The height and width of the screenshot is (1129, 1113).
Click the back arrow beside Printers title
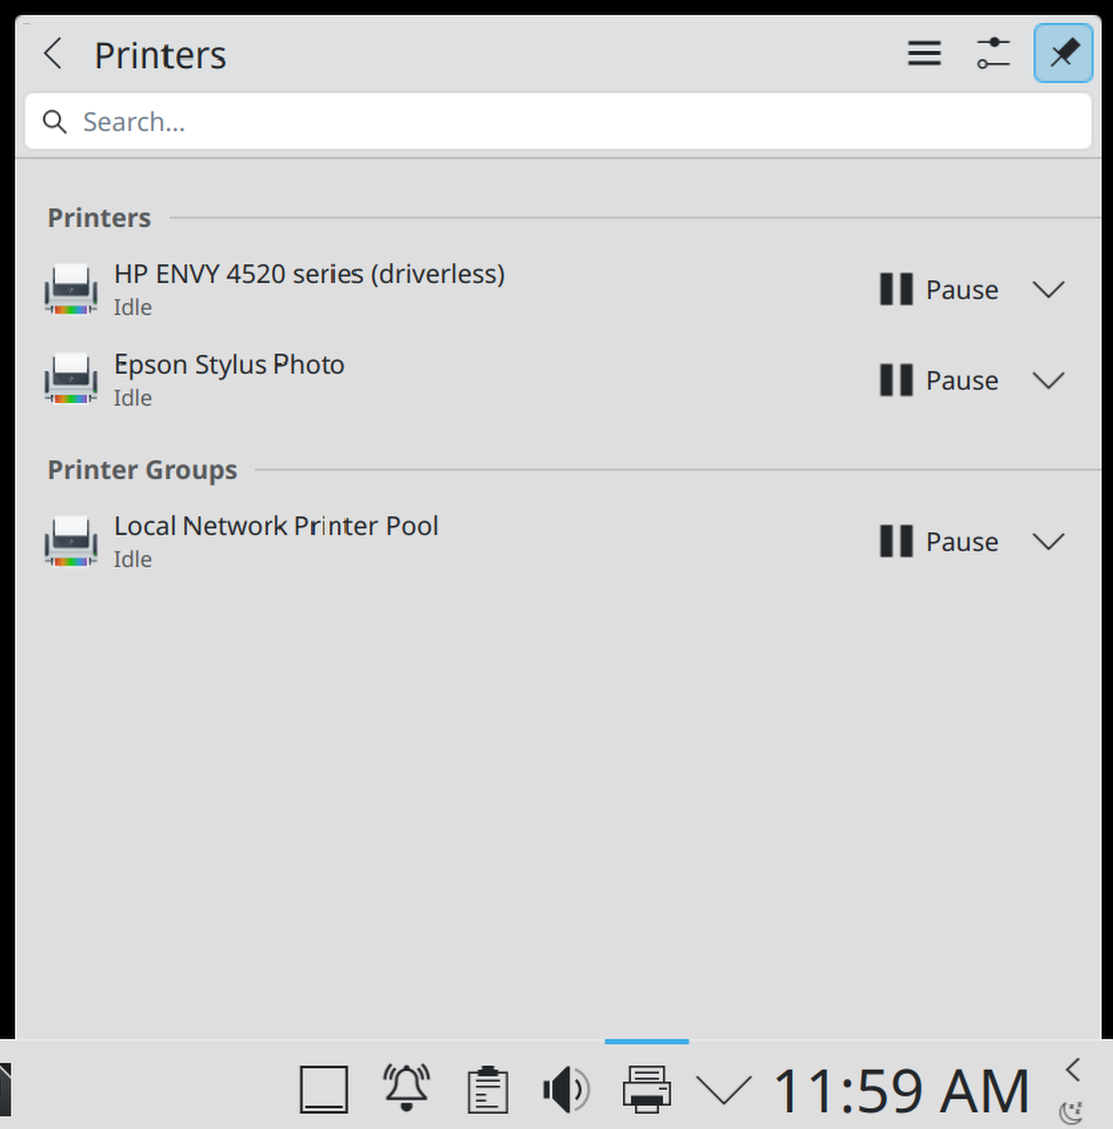click(54, 54)
